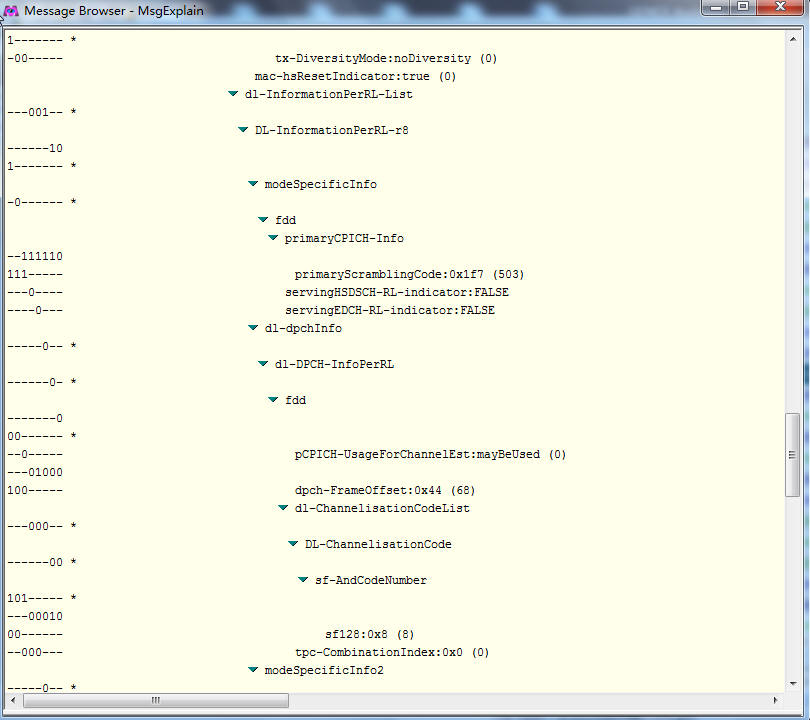Click the bit pattern 101----- *
810x720 pixels.
point(42,598)
